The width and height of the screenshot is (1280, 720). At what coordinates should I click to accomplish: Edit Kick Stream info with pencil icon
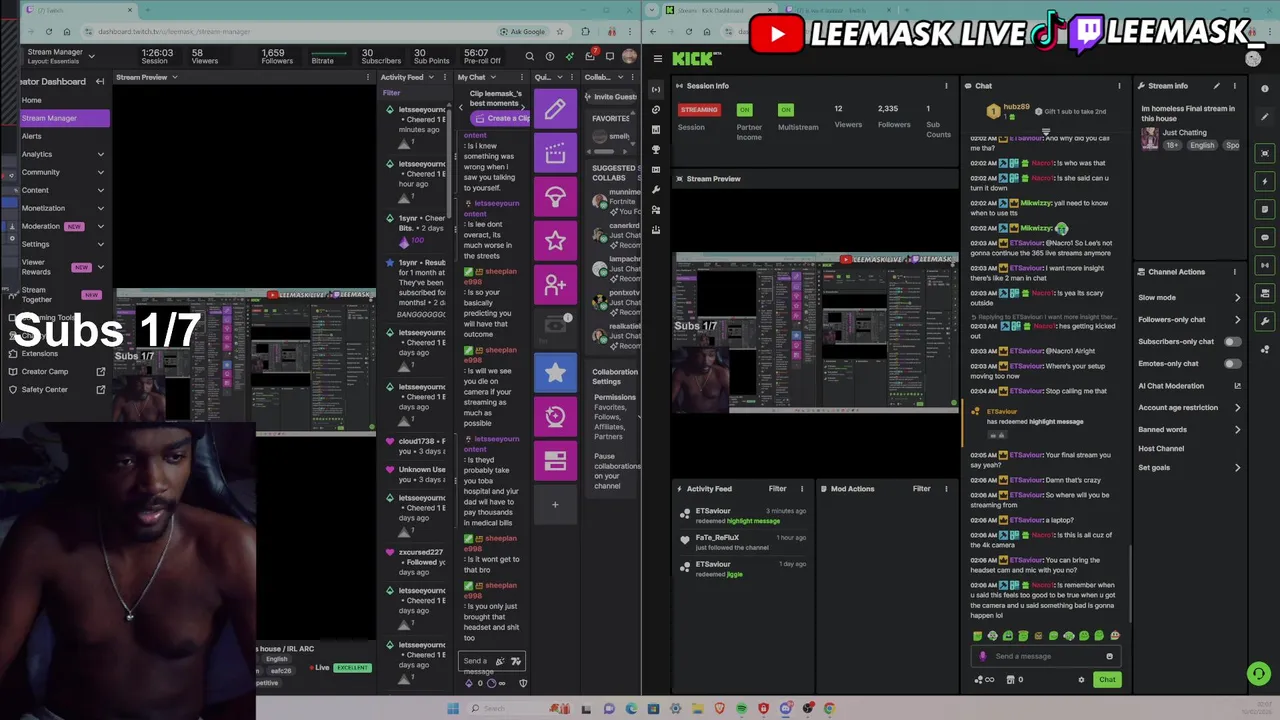point(1217,86)
